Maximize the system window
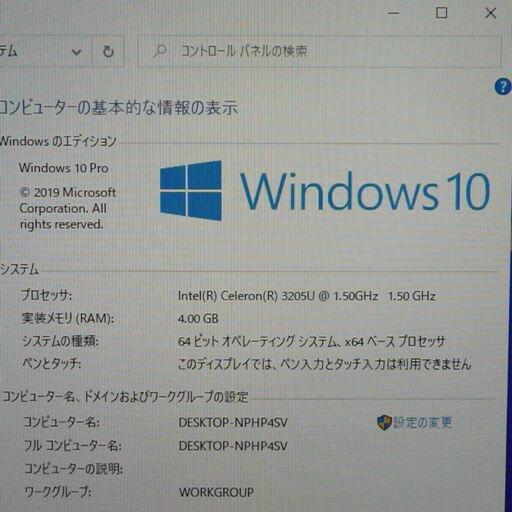This screenshot has height=512, width=512. pyautogui.click(x=442, y=13)
